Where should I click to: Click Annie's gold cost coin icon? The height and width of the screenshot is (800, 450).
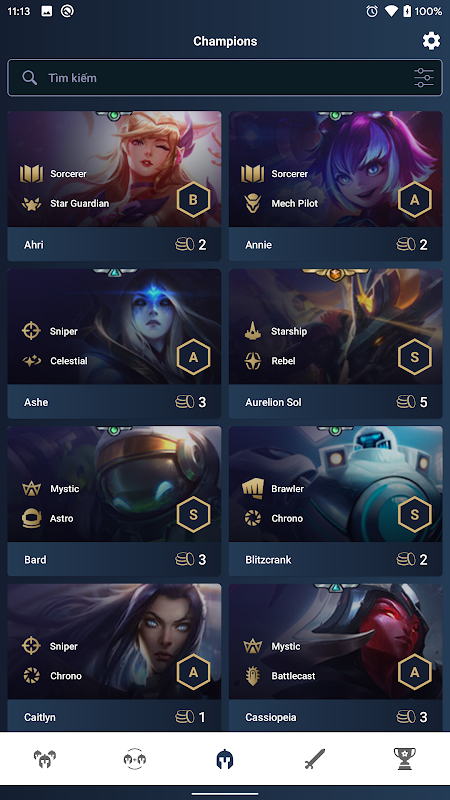pyautogui.click(x=406, y=244)
